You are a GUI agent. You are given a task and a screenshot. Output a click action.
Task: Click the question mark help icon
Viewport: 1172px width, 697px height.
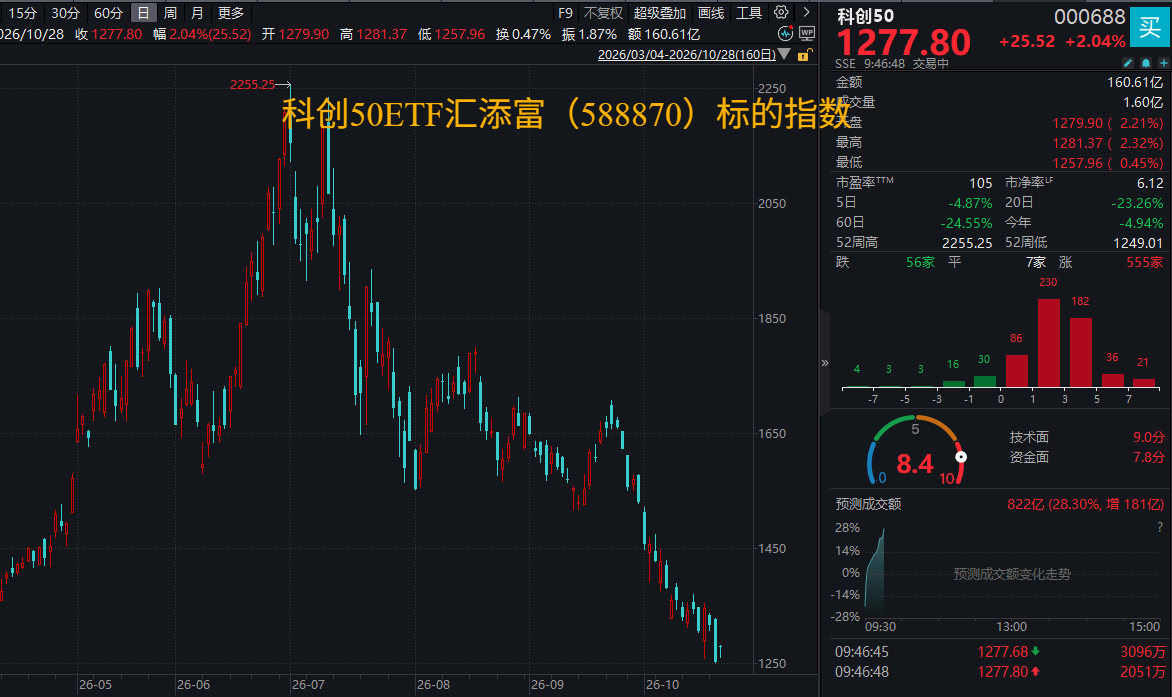[1160, 527]
